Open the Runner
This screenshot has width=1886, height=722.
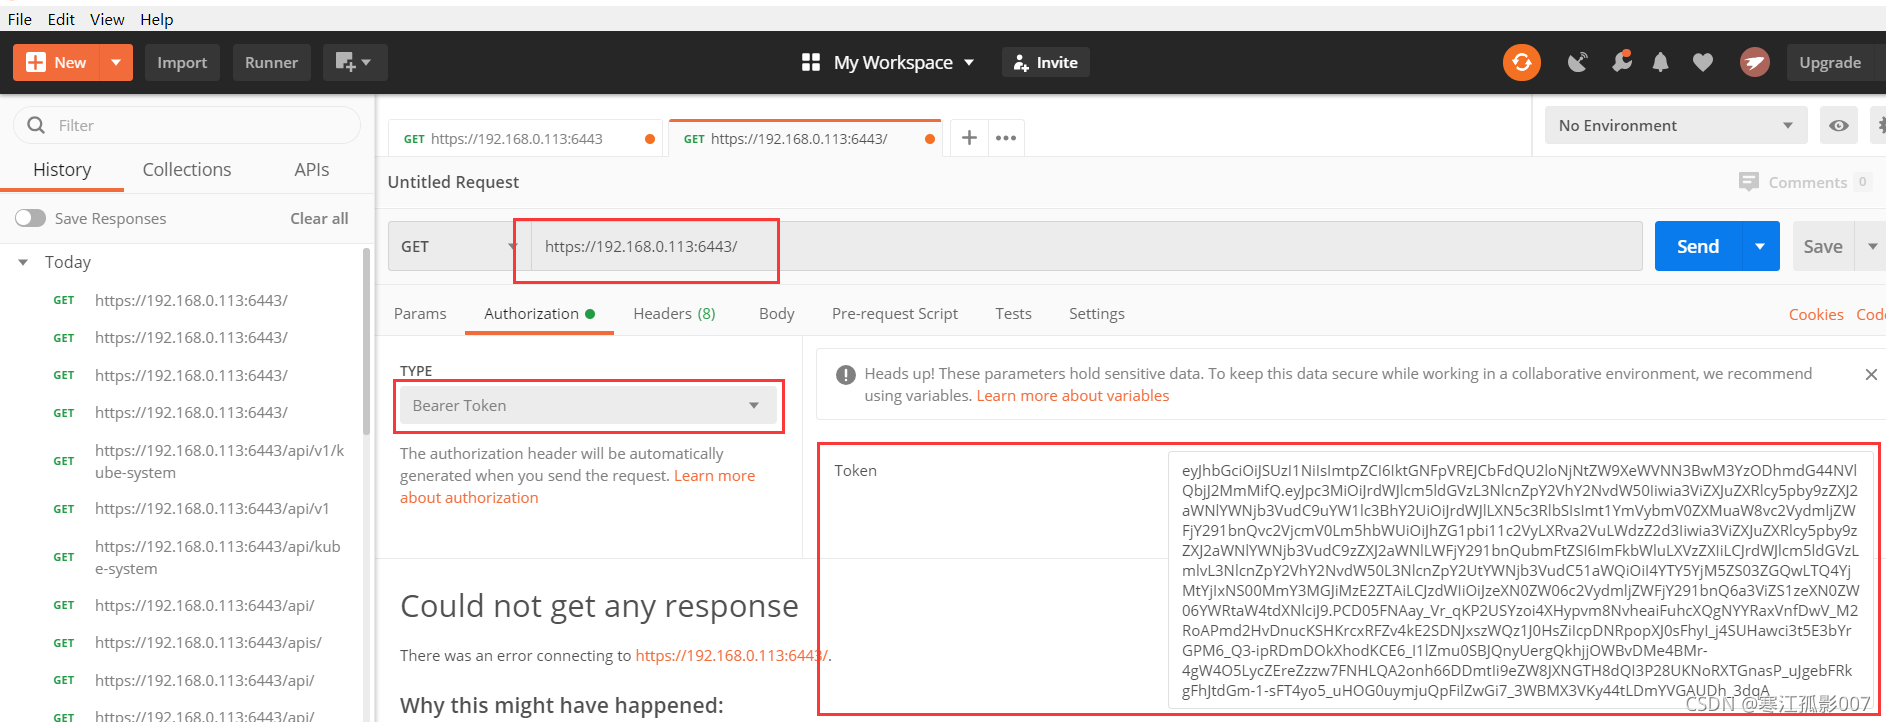click(271, 62)
